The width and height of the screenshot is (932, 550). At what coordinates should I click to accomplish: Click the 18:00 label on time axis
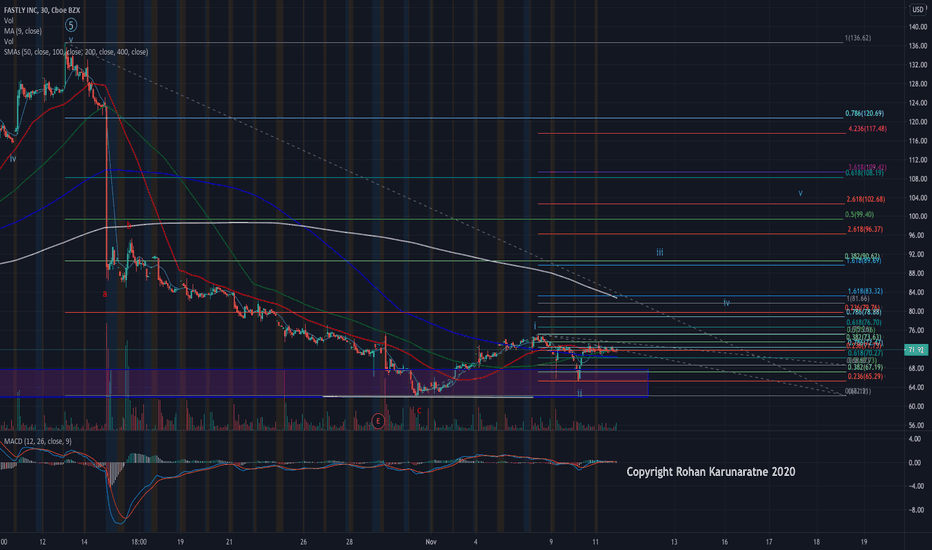(x=139, y=542)
